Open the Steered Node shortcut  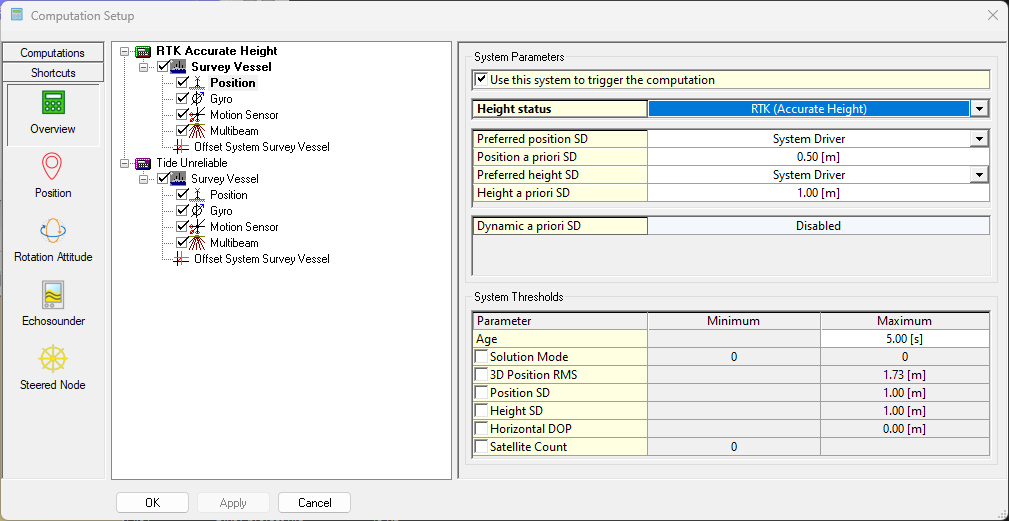(x=53, y=359)
